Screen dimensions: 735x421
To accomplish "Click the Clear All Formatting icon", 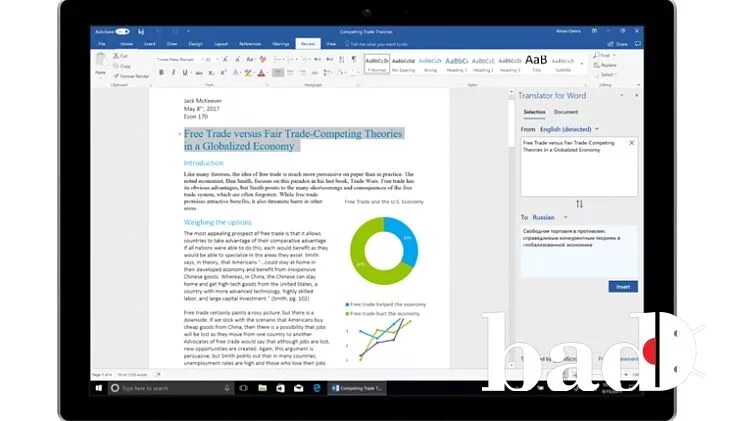I will pyautogui.click(x=262, y=60).
